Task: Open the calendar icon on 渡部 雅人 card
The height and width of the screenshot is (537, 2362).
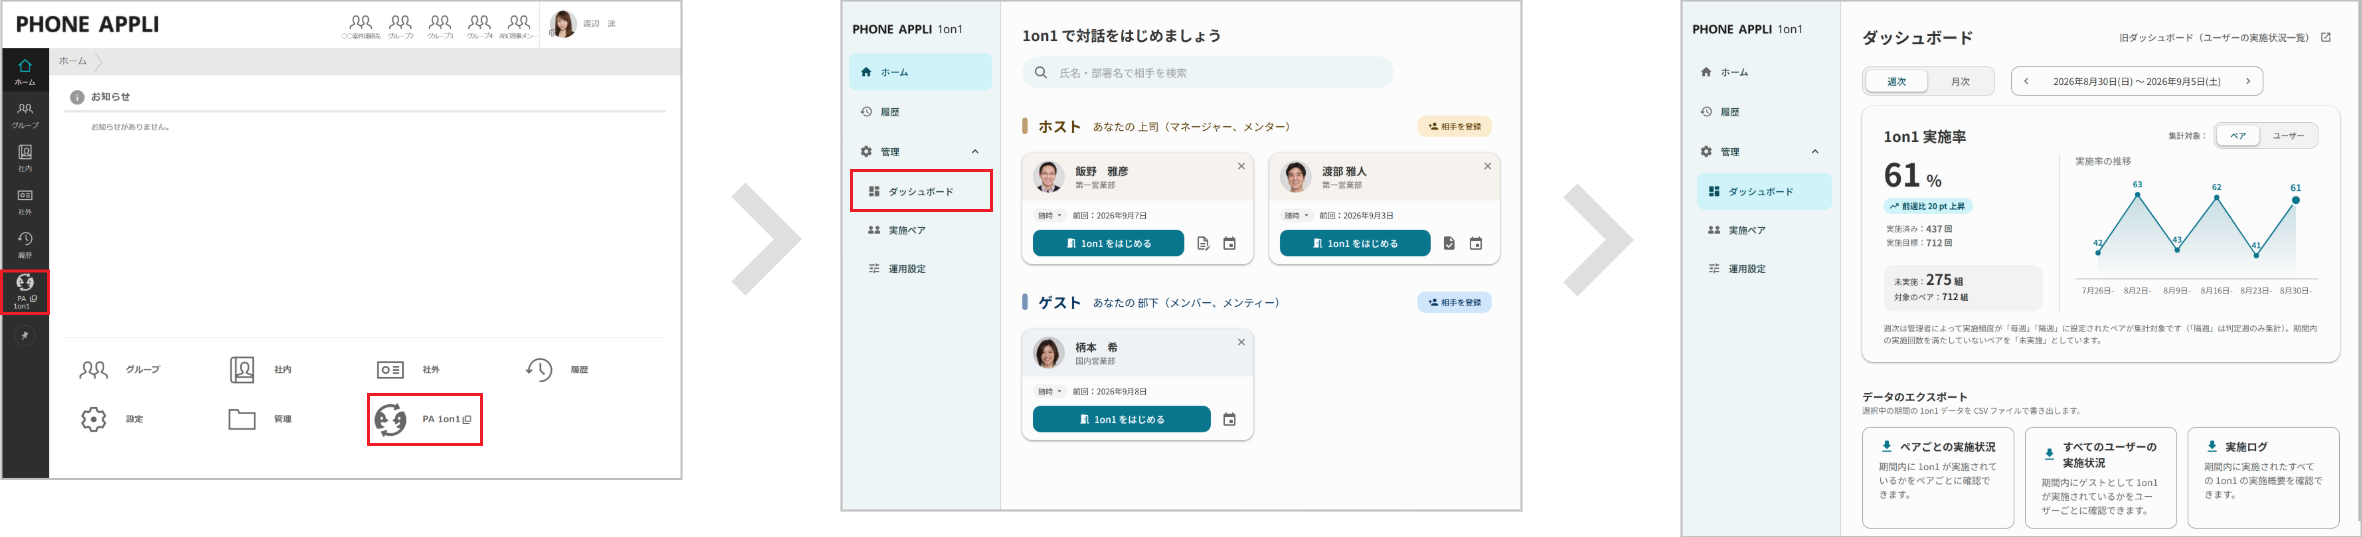Action: (x=1476, y=243)
